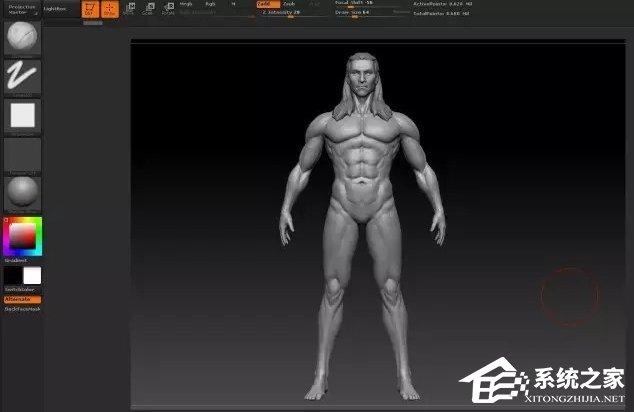This screenshot has height=412, width=634.
Task: Pick a color in the color picker
Action: (x=22, y=236)
